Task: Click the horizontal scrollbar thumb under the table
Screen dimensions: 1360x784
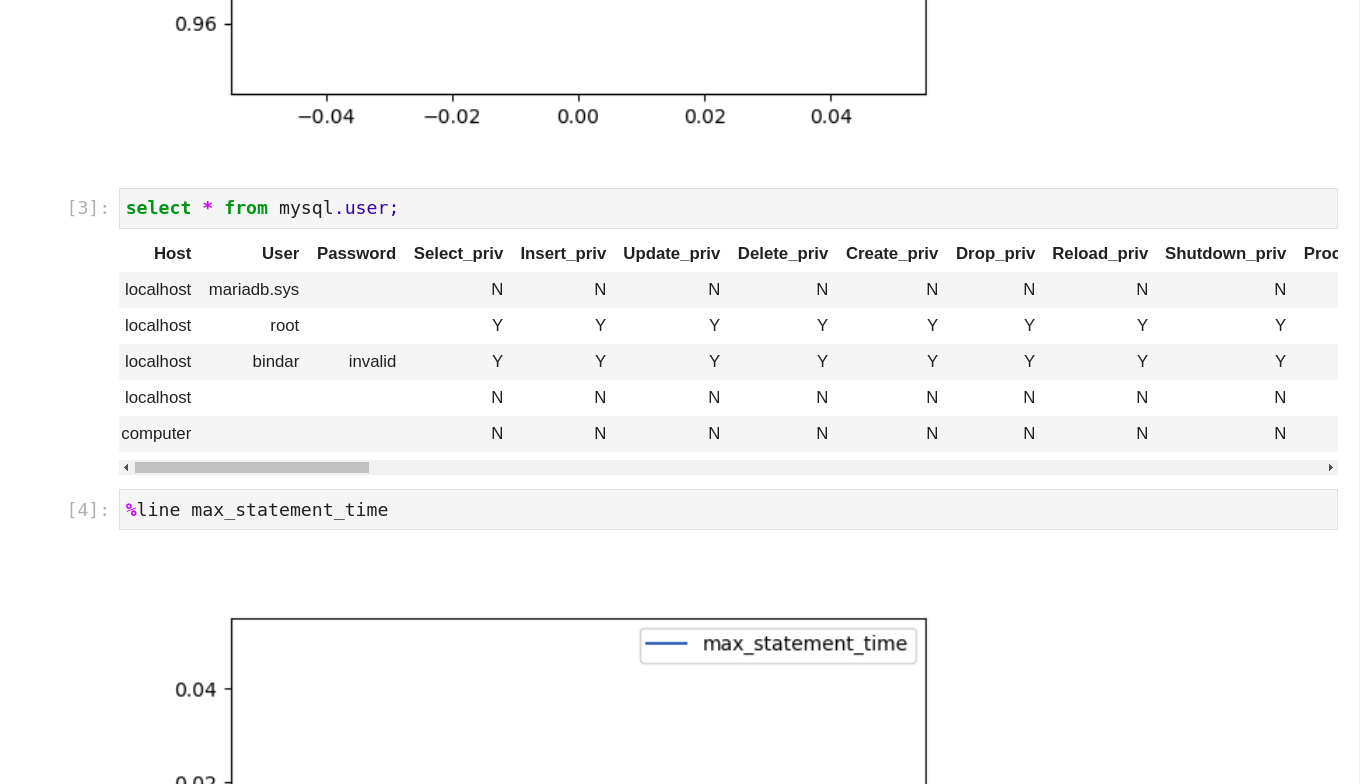Action: click(x=252, y=468)
